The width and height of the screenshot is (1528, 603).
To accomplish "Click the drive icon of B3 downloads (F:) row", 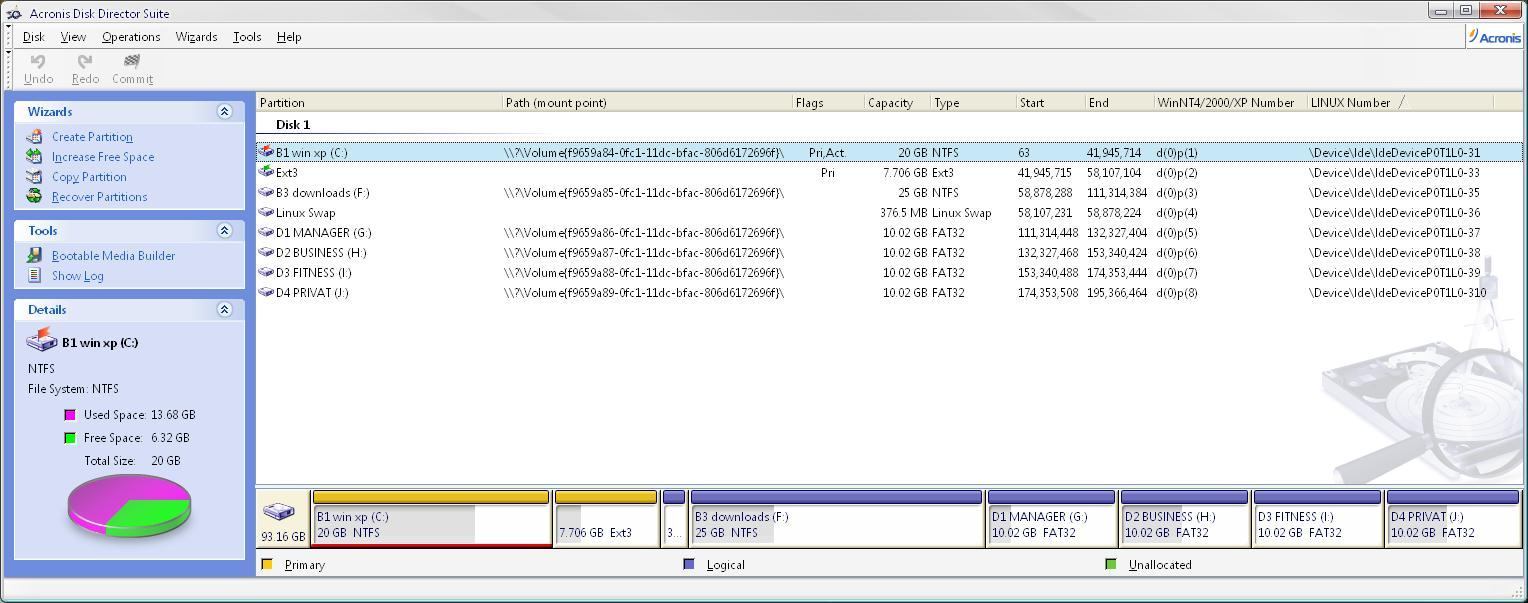I will coord(266,192).
